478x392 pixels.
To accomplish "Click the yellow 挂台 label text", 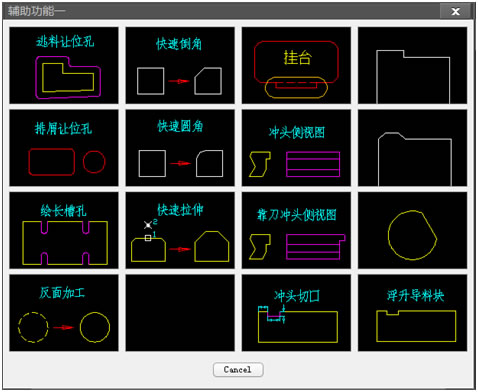I will (297, 58).
